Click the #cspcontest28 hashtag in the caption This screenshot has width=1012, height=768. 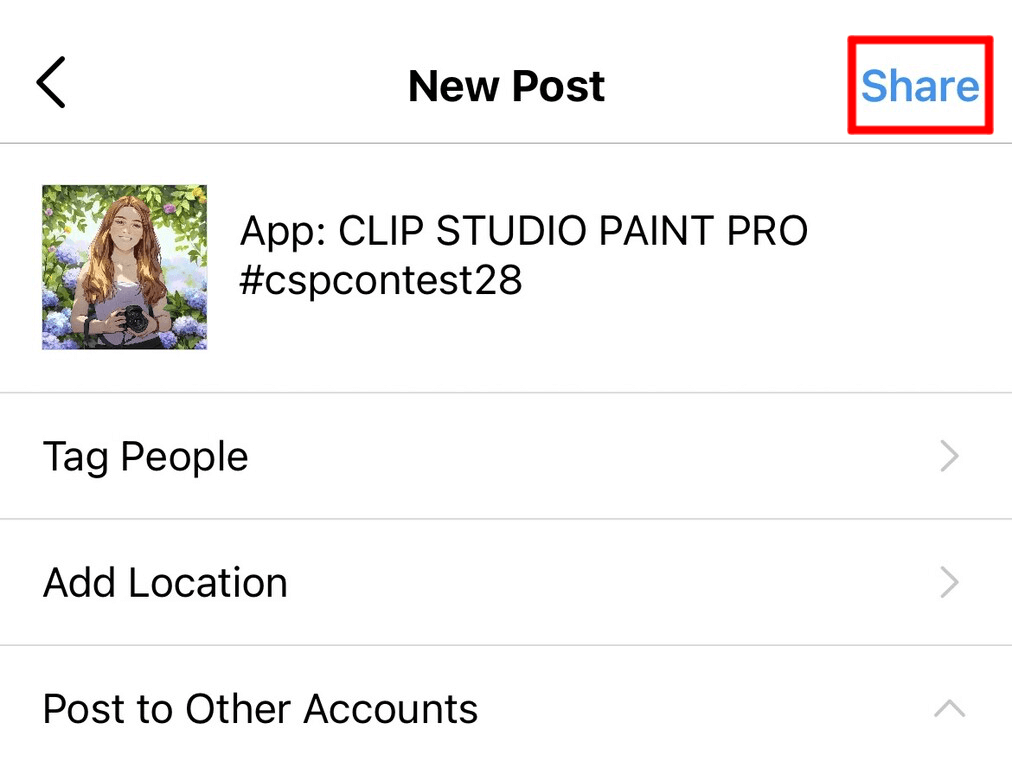click(381, 281)
